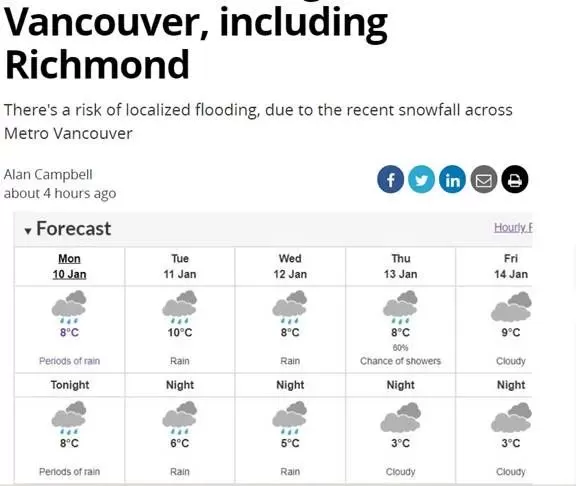Select the Thu 13 Jan column header

tap(400, 266)
